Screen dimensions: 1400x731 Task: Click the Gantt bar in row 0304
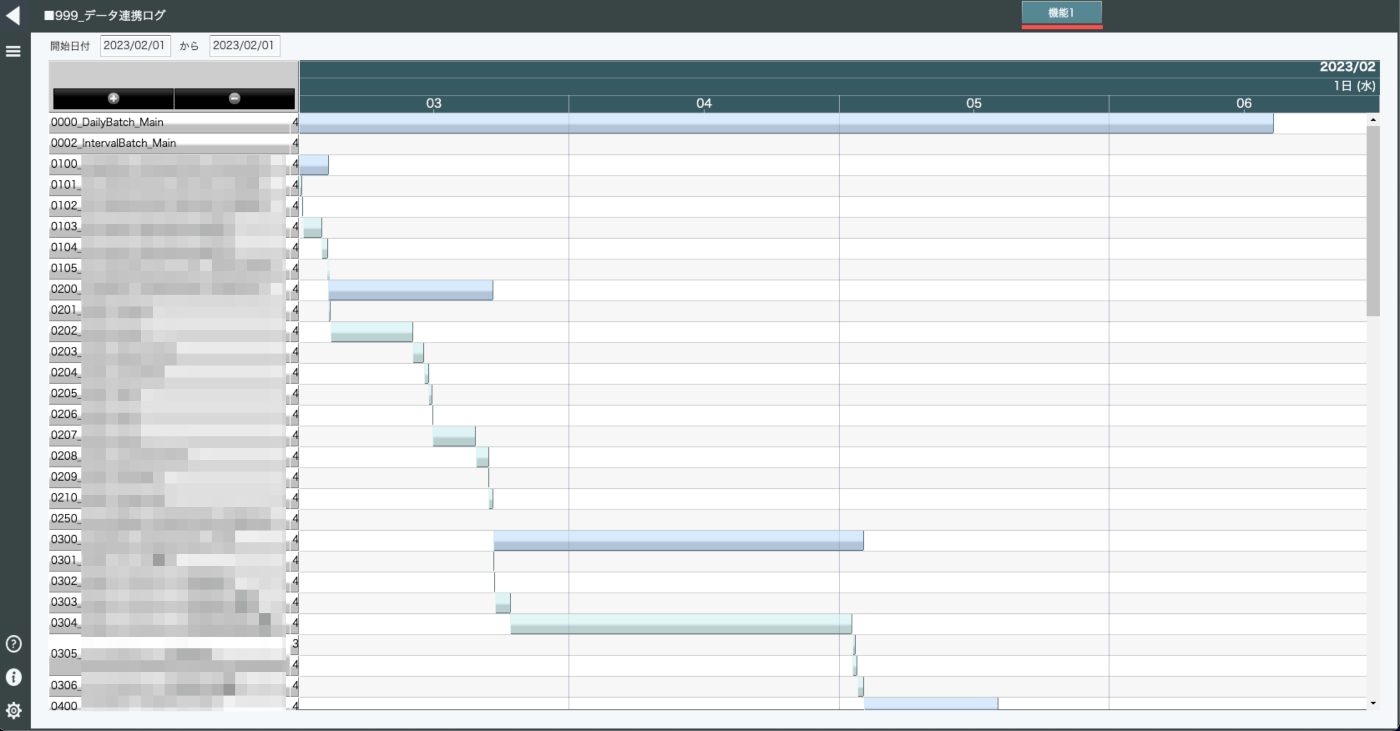(x=681, y=624)
